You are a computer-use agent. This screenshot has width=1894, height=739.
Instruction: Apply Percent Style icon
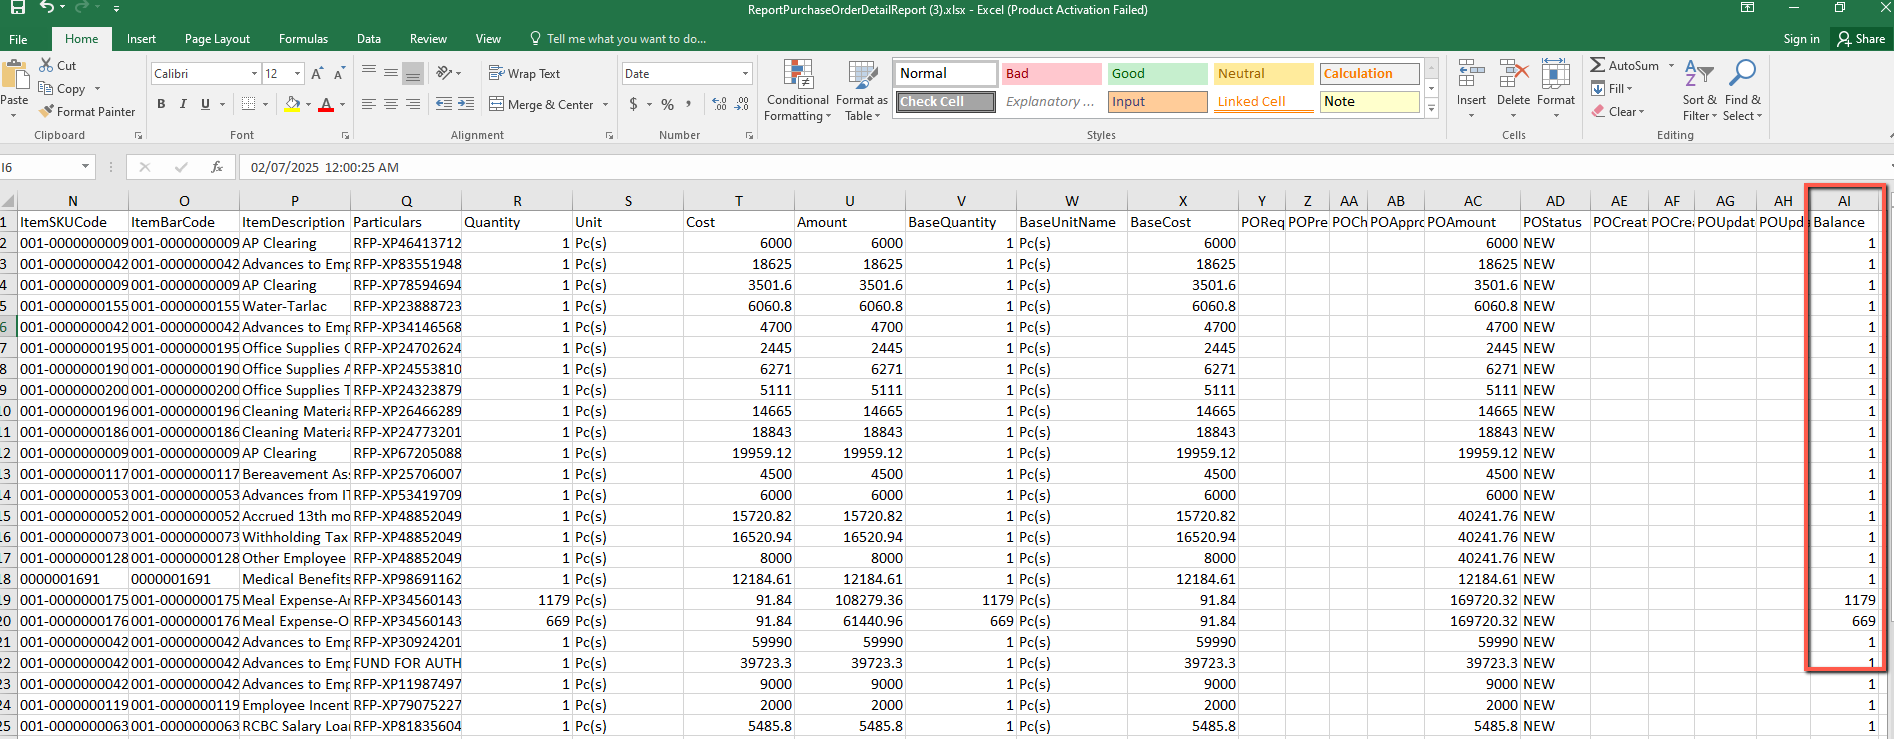(667, 104)
